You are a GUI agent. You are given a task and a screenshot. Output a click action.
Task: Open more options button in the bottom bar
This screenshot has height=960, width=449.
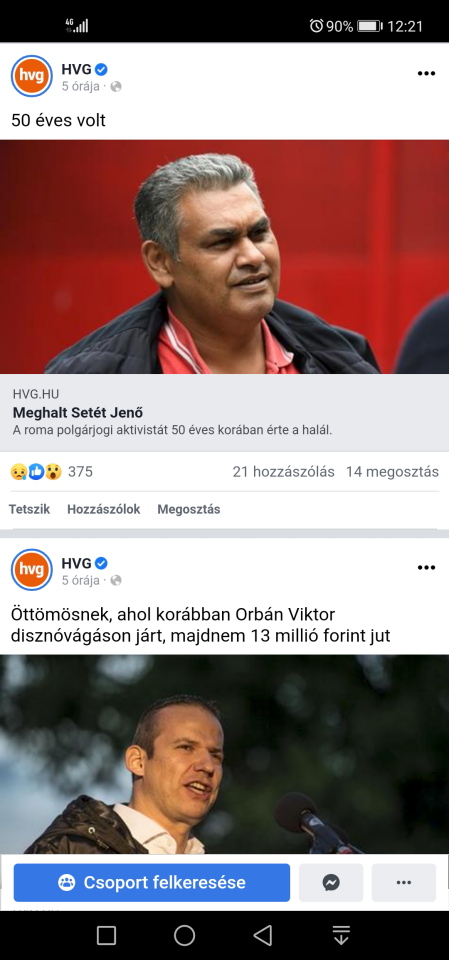coord(404,882)
